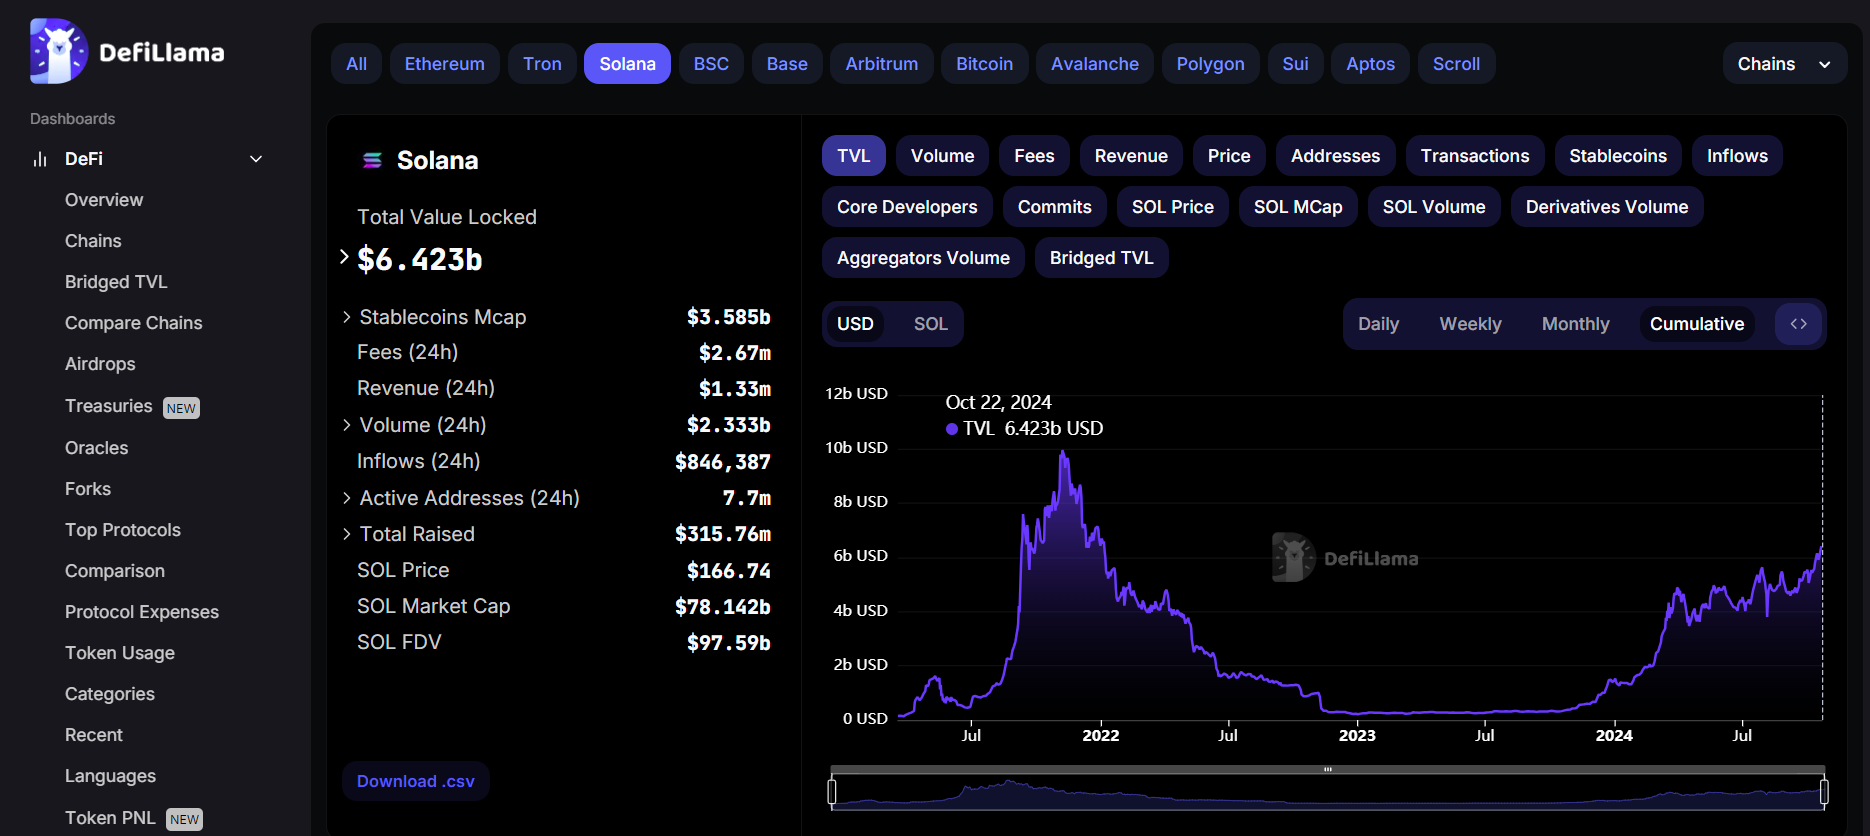Toggle the Volume chart metric
Image resolution: width=1870 pixels, height=836 pixels.
point(942,156)
